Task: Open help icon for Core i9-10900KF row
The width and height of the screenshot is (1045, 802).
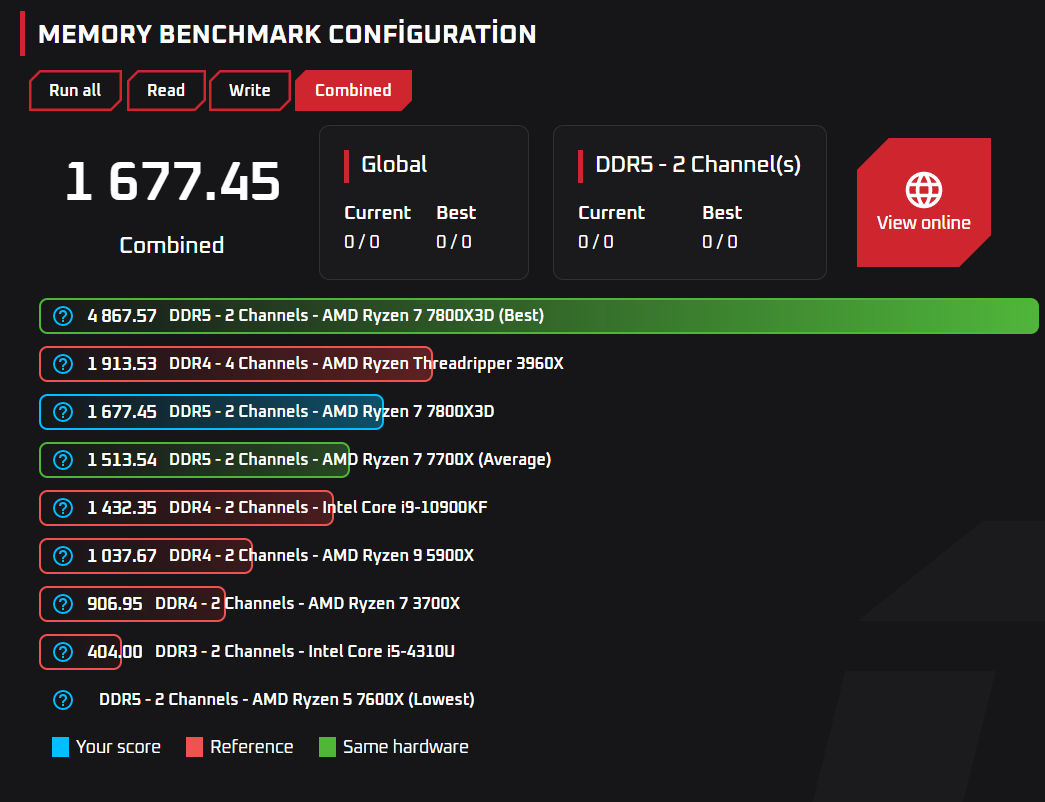Action: [x=63, y=508]
